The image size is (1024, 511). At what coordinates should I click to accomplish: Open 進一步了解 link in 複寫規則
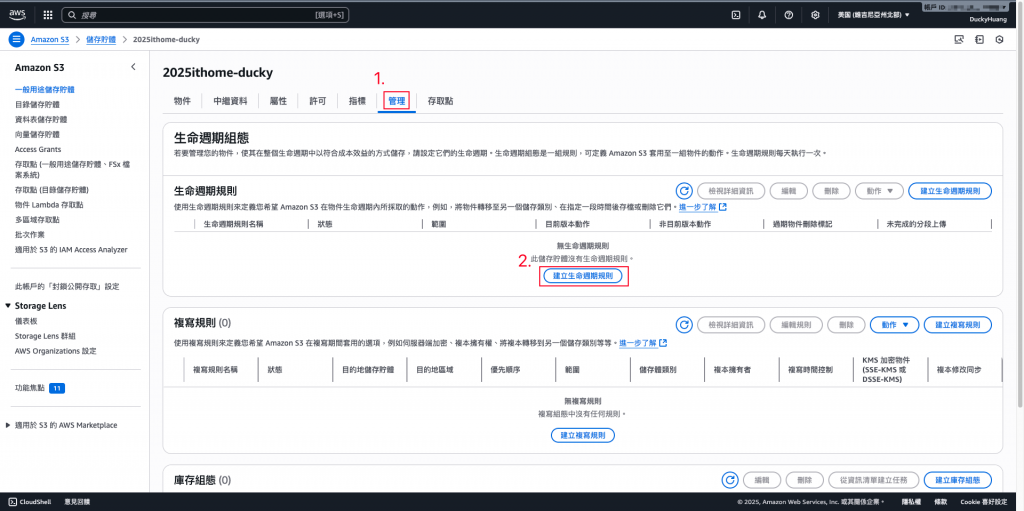(643, 342)
